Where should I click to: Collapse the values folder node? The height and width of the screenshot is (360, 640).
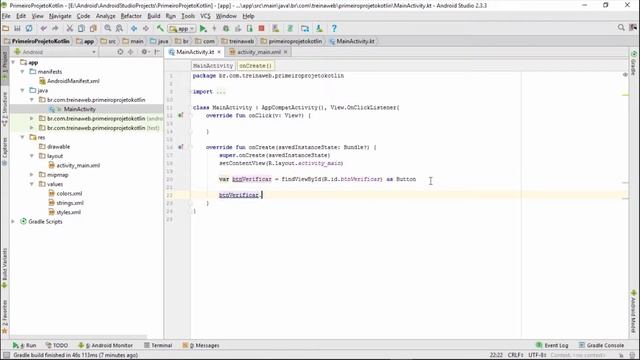point(32,184)
